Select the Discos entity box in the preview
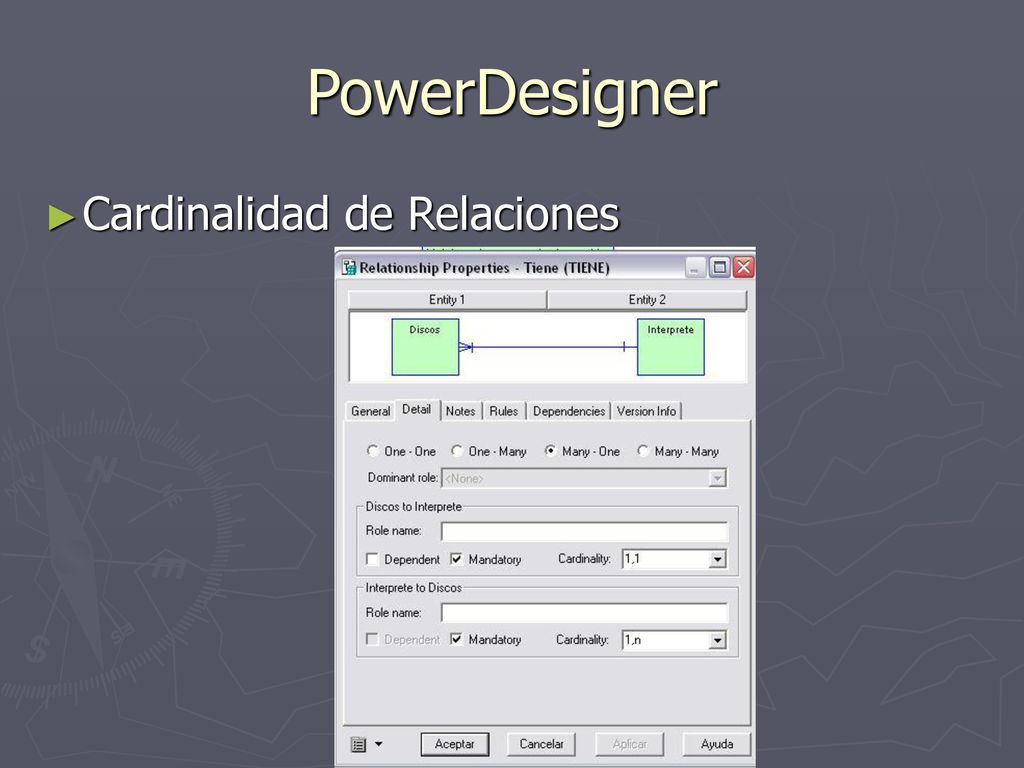The image size is (1024, 768). (x=425, y=347)
